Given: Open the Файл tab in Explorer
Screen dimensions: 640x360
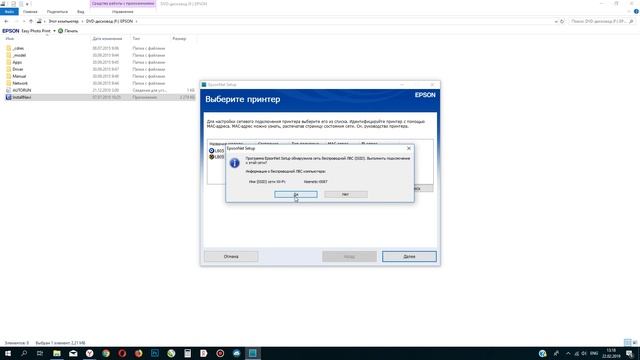Looking at the screenshot, I should click(9, 12).
